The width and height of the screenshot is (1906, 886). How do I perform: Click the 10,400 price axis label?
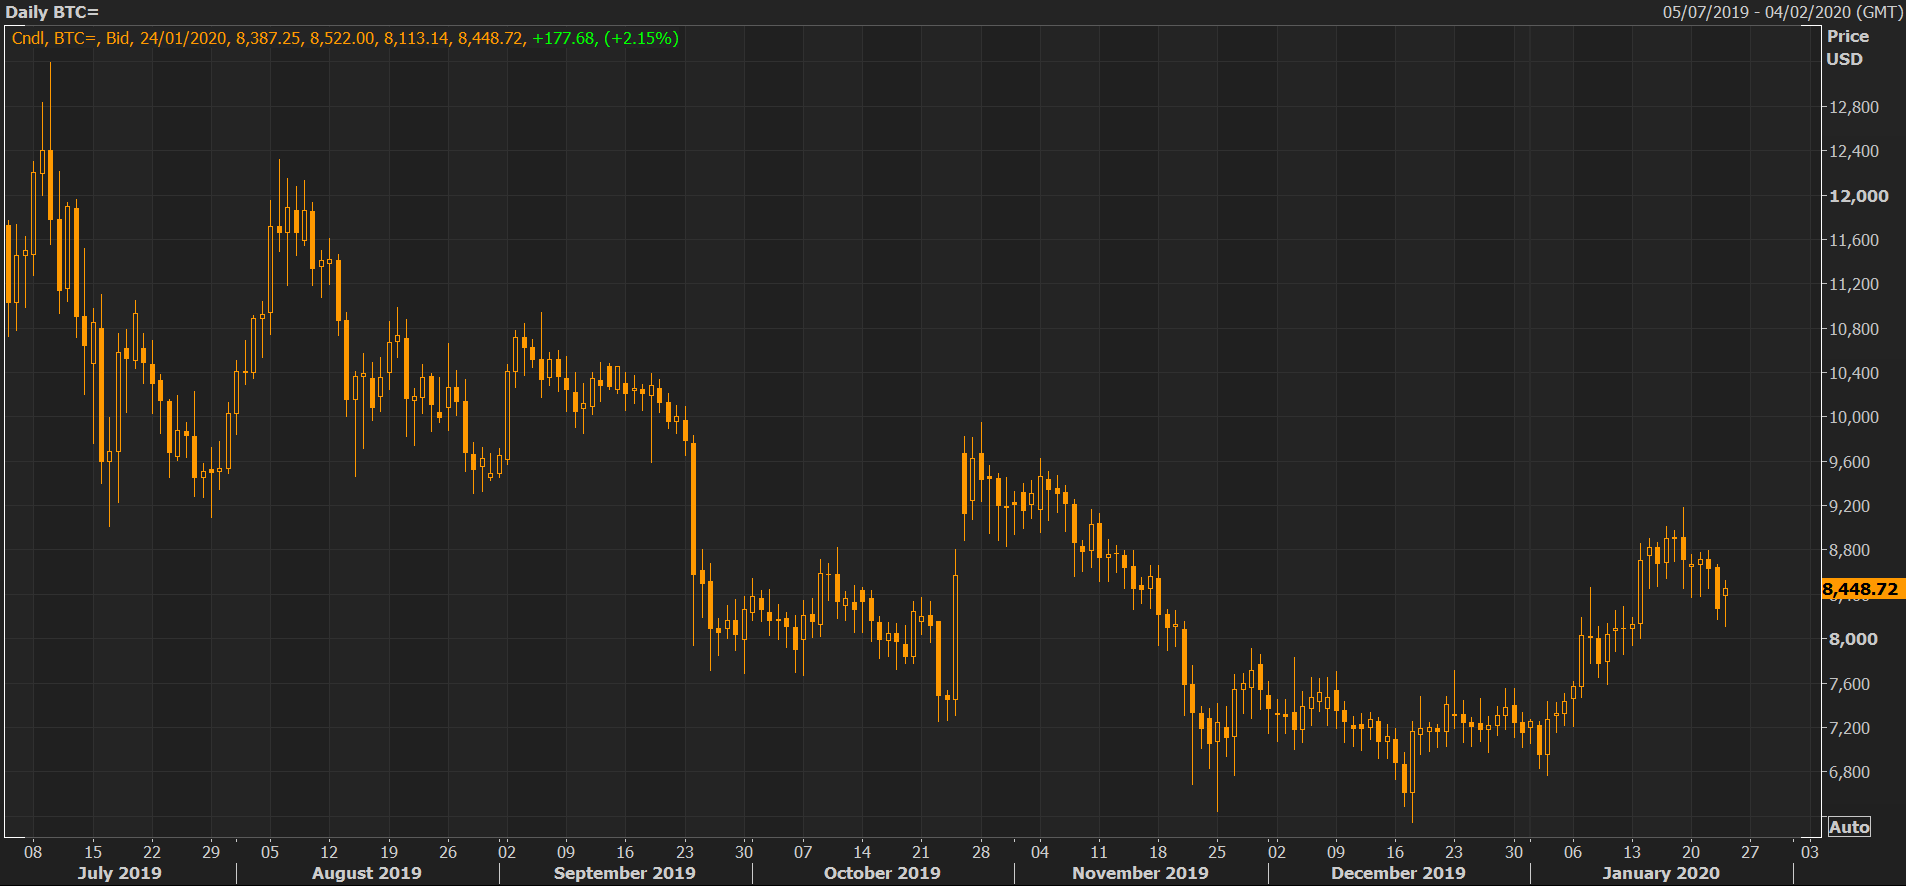tap(1853, 373)
